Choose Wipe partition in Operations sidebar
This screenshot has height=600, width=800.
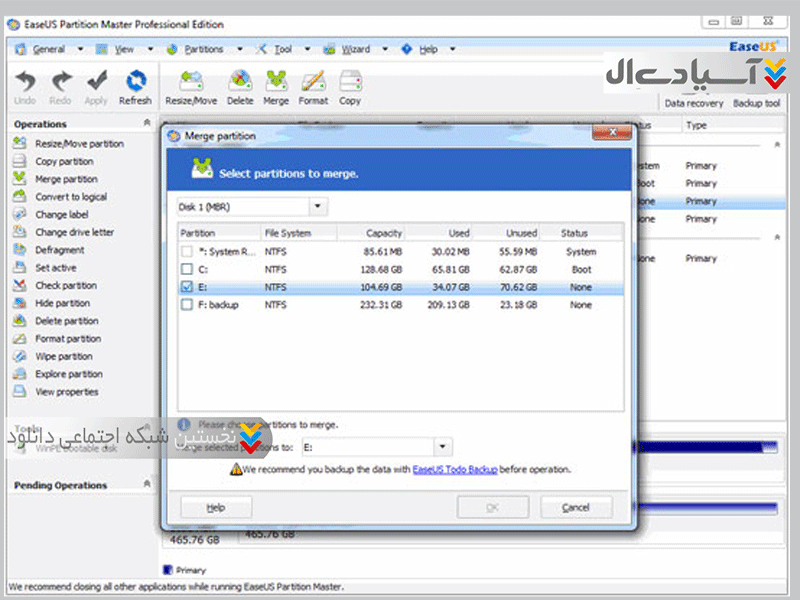click(x=64, y=357)
